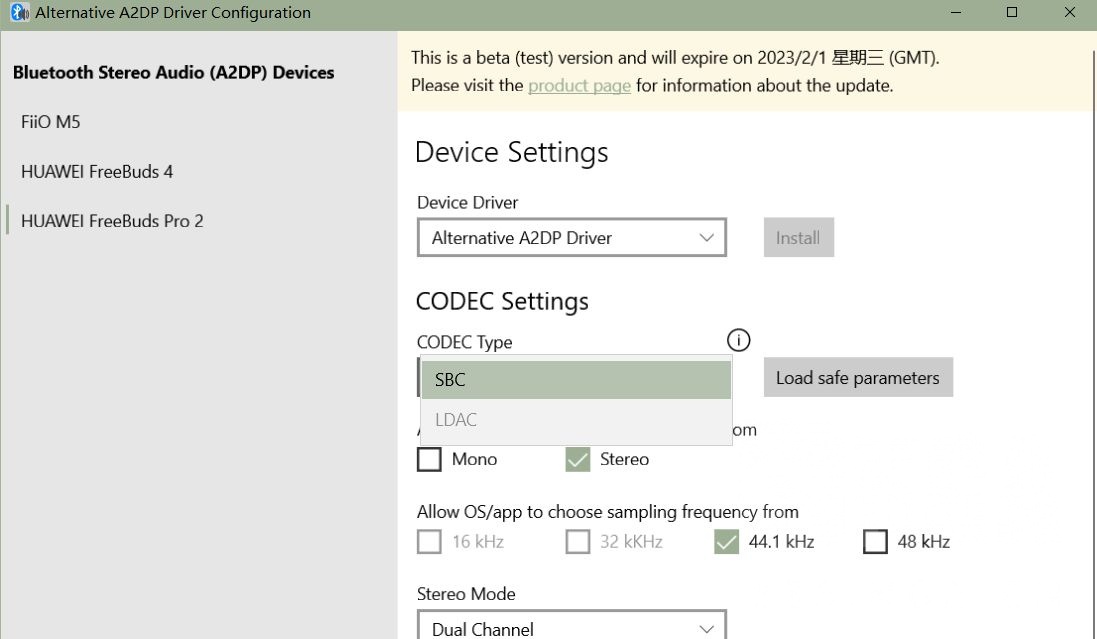The height and width of the screenshot is (639, 1097).
Task: Minimize the configuration window
Action: [957, 13]
